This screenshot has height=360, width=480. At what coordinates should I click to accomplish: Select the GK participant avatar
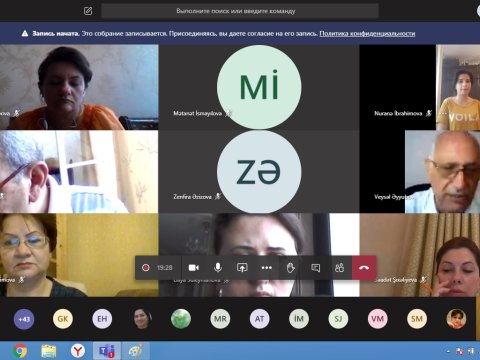tap(63, 319)
